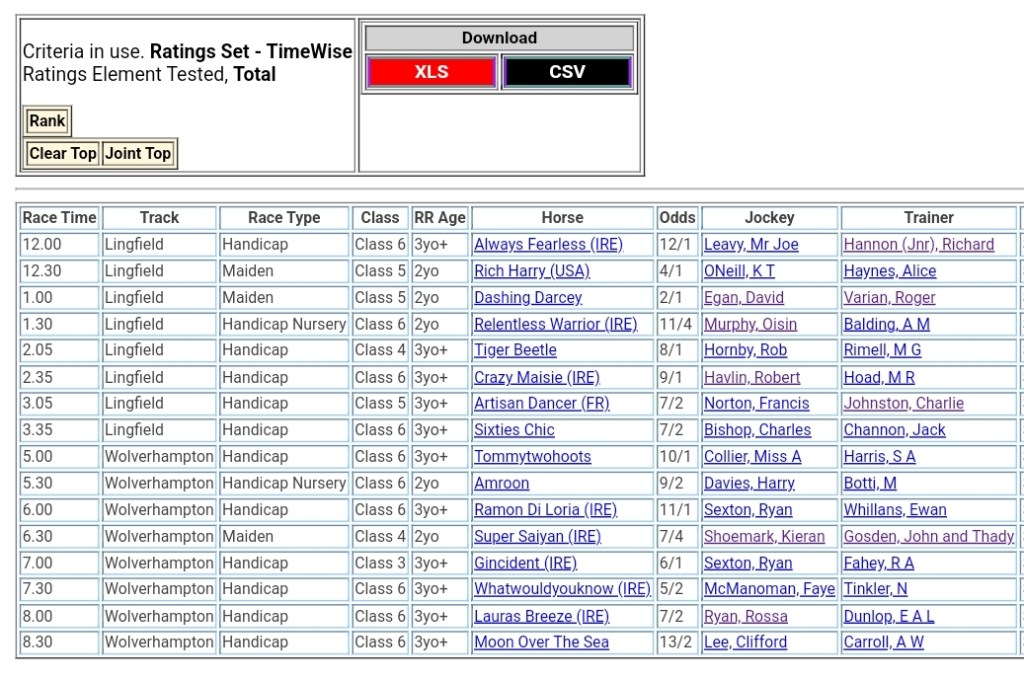
Task: Select the horse Tommytwohoots
Action: (x=532, y=457)
